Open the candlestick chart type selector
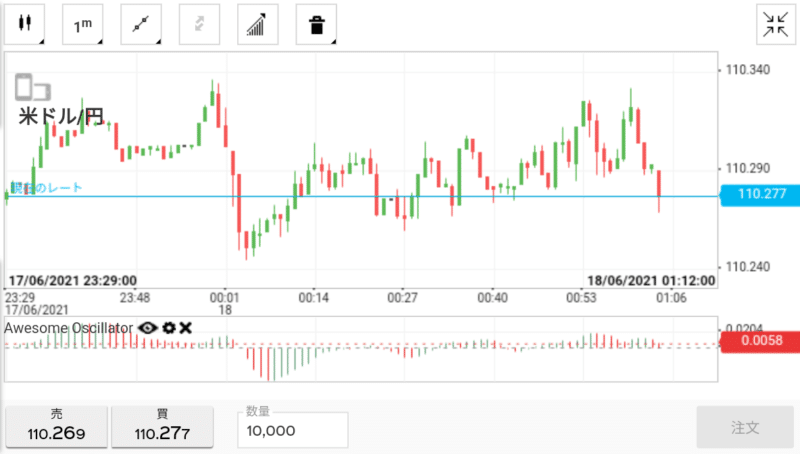The width and height of the screenshot is (800, 454). click(x=24, y=24)
